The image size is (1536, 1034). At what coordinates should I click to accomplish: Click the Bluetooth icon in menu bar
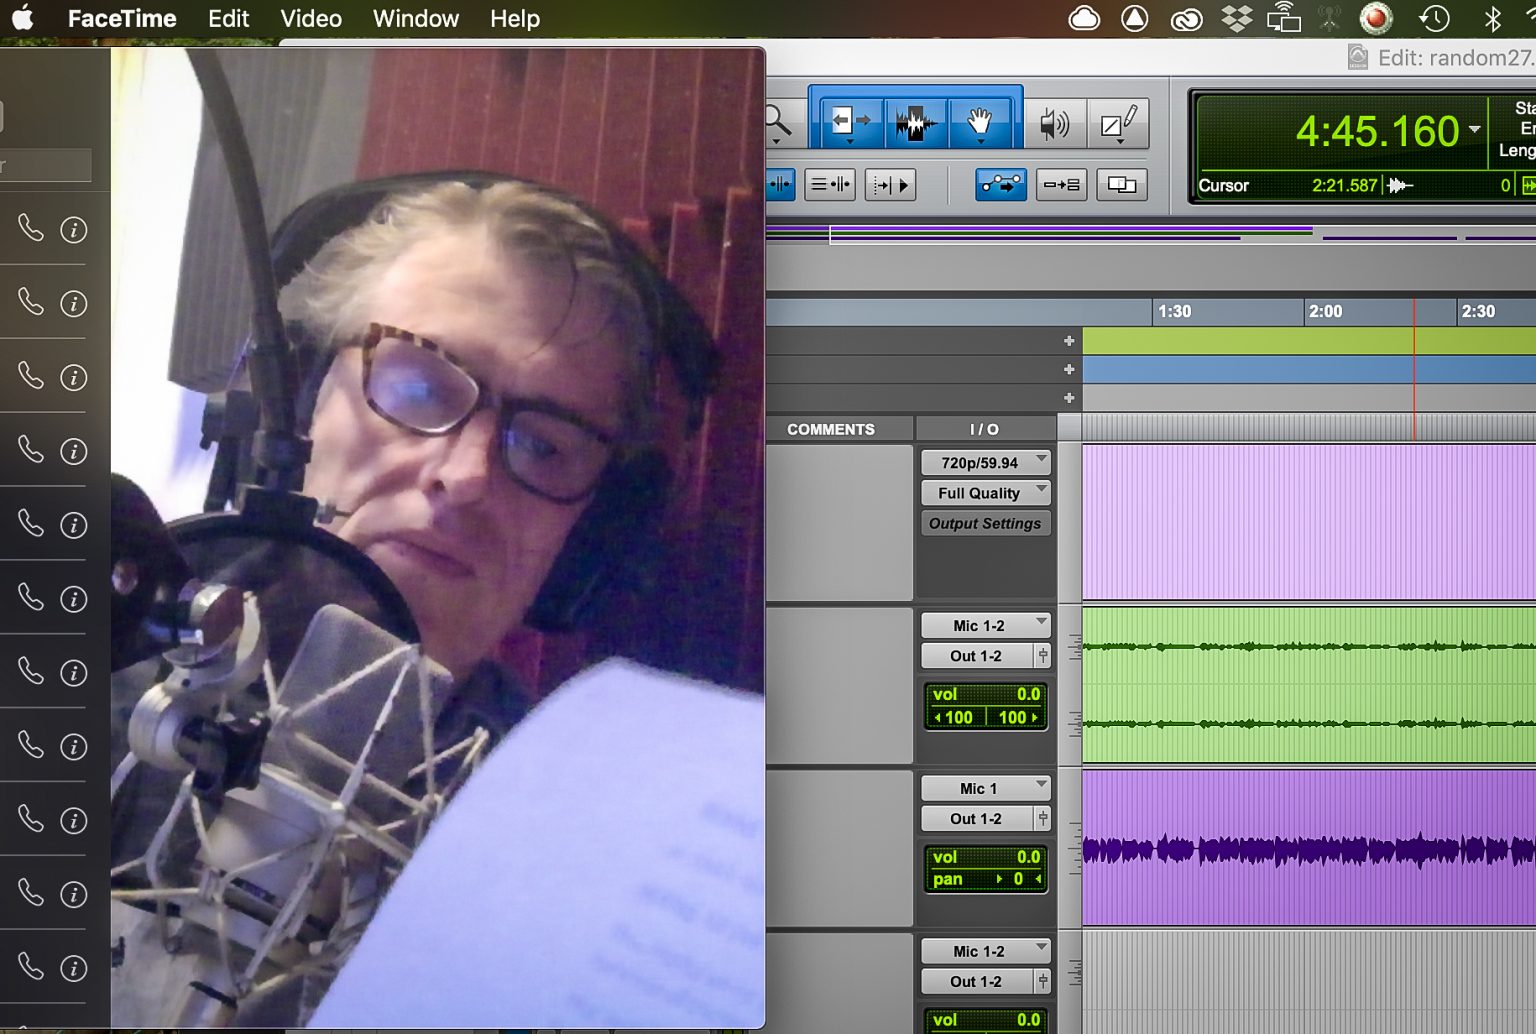(x=1492, y=18)
